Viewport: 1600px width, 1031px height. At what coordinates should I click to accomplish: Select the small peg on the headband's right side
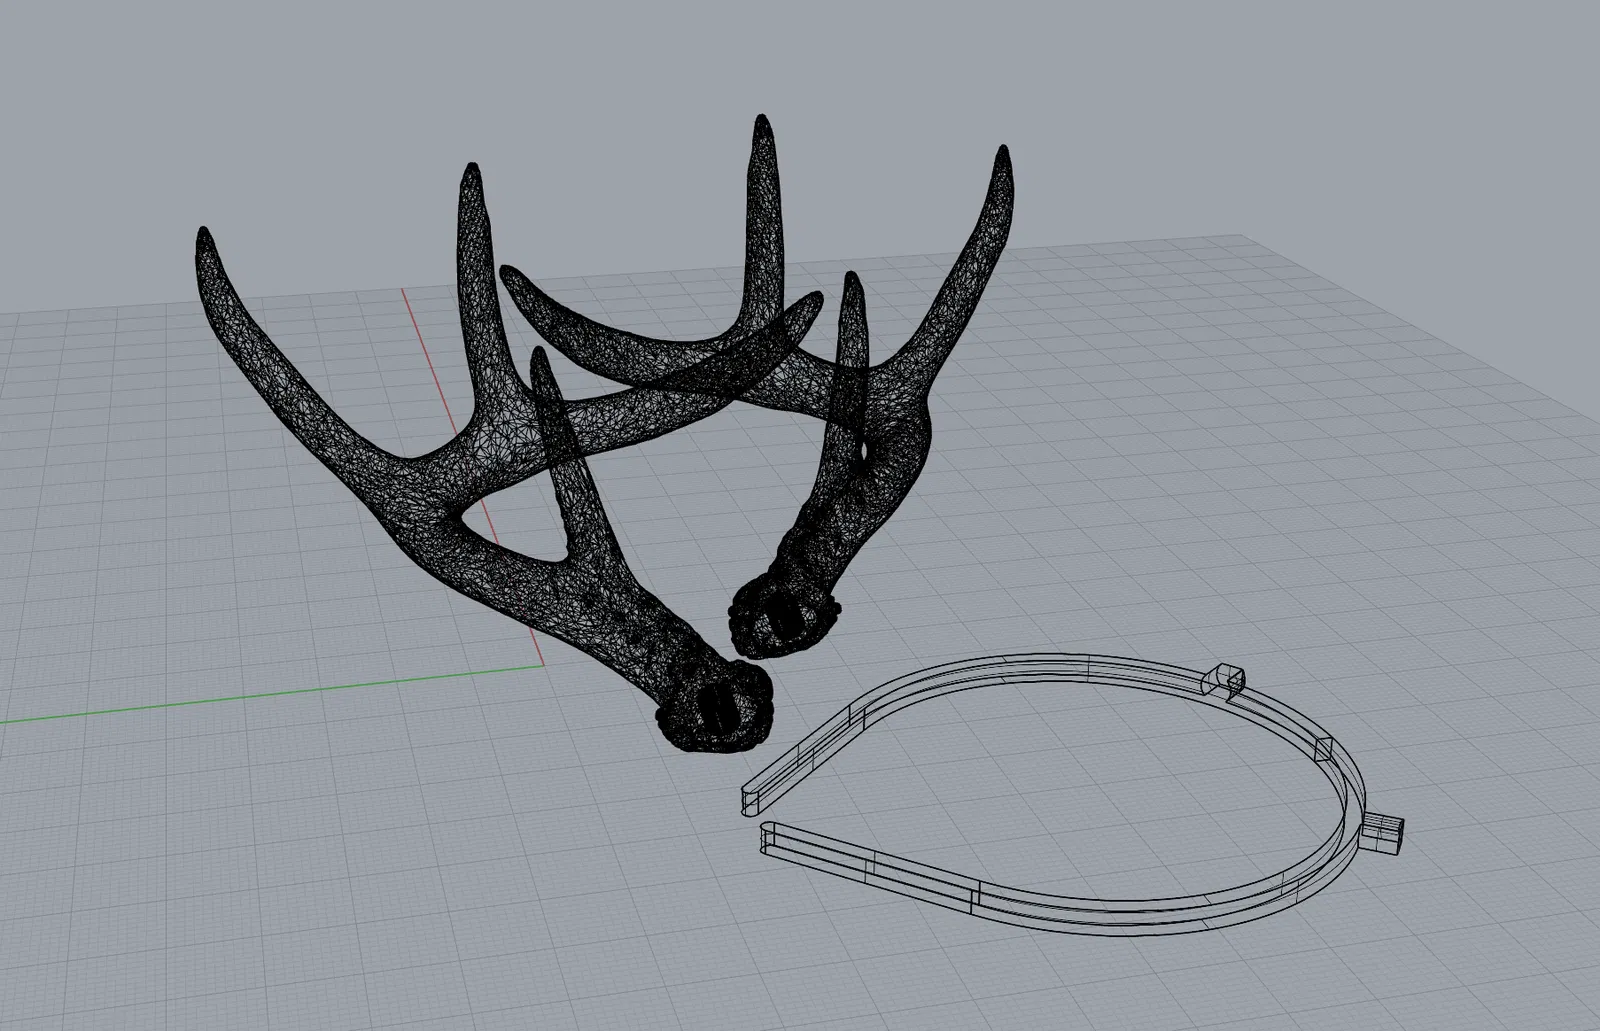1384,833
